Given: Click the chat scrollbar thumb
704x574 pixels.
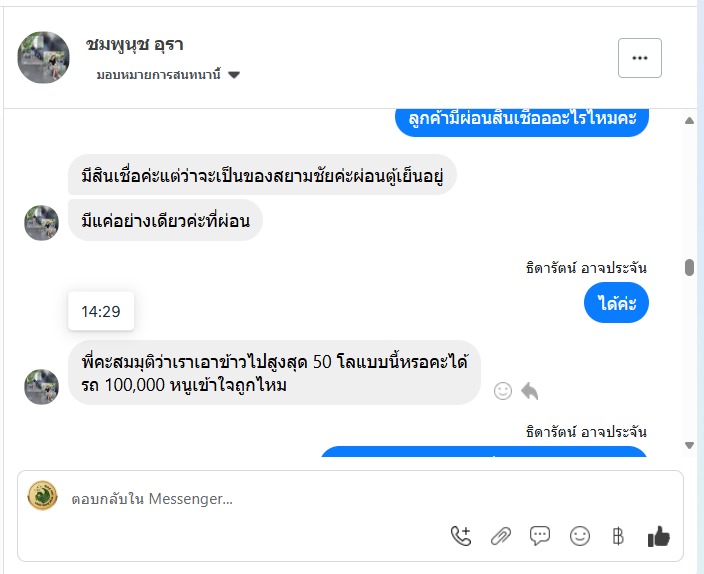Looking at the screenshot, I should coord(689,267).
